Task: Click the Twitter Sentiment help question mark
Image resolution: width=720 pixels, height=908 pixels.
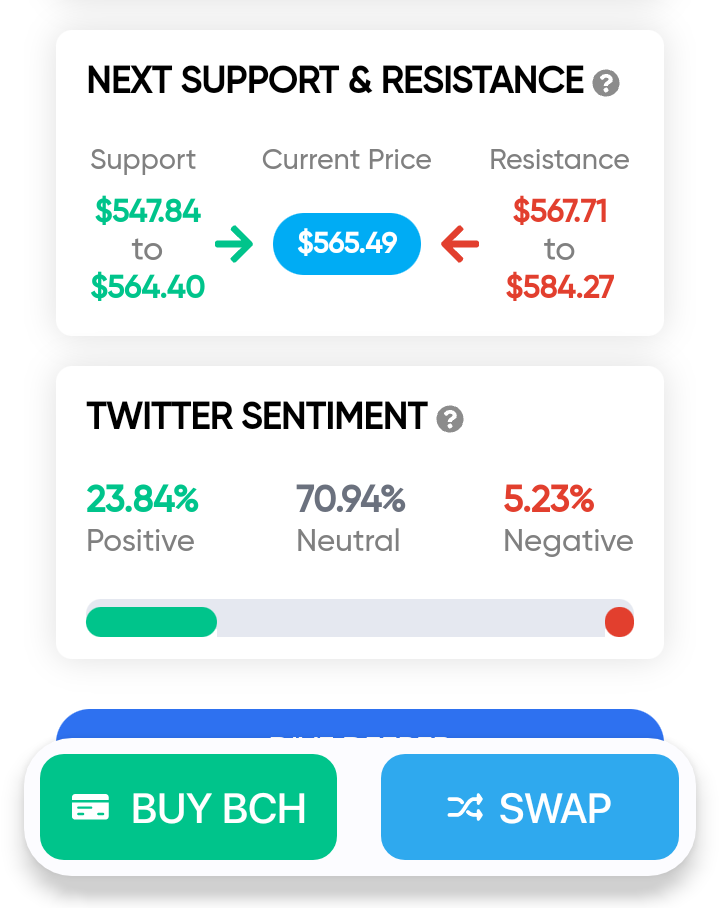Action: pyautogui.click(x=450, y=419)
